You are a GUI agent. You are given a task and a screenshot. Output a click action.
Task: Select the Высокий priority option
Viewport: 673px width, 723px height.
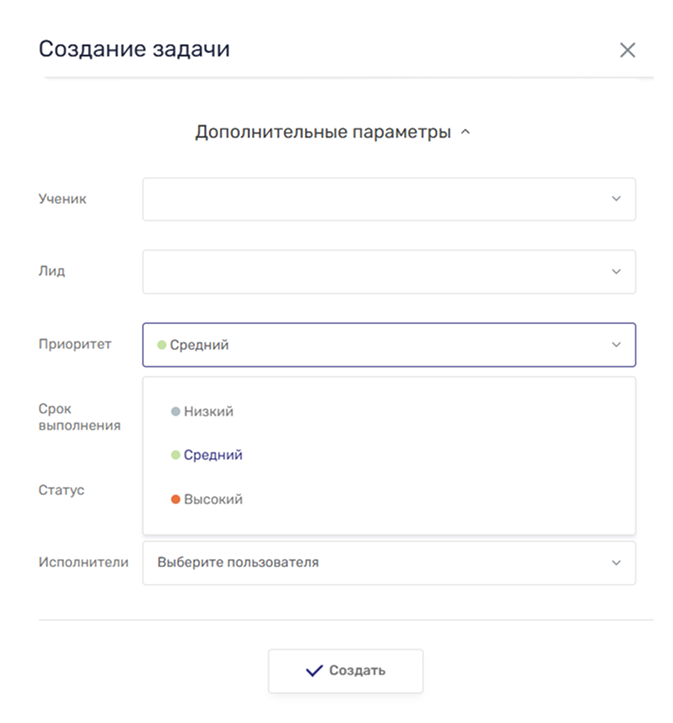click(213, 499)
